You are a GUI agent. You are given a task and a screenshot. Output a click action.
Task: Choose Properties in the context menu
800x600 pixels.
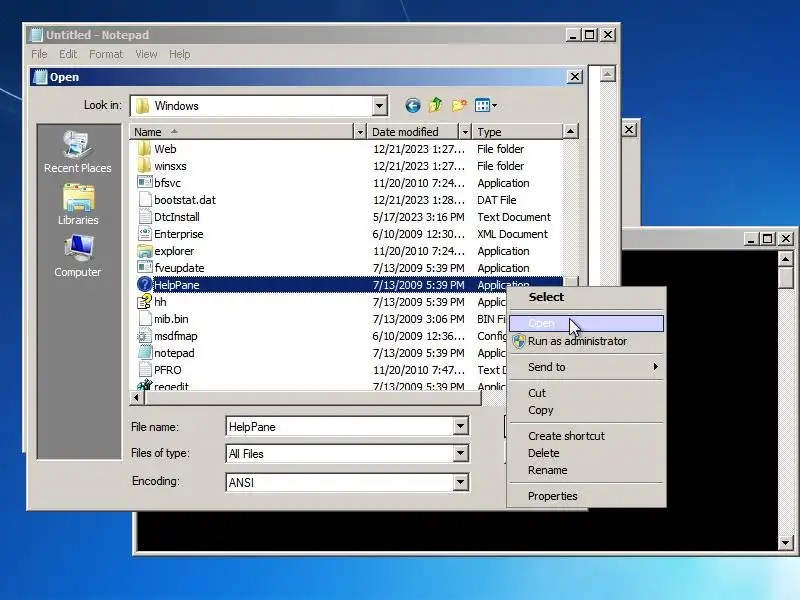[x=587, y=496]
